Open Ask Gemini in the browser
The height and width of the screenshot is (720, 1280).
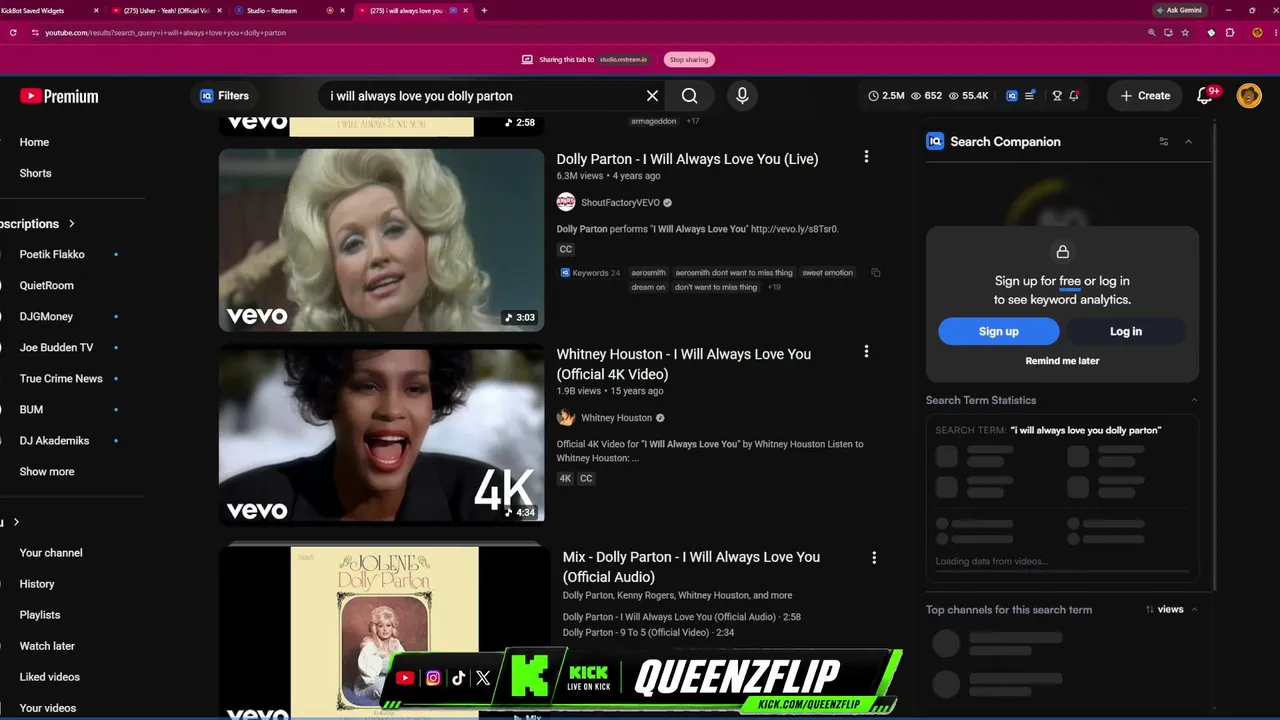(x=1180, y=10)
